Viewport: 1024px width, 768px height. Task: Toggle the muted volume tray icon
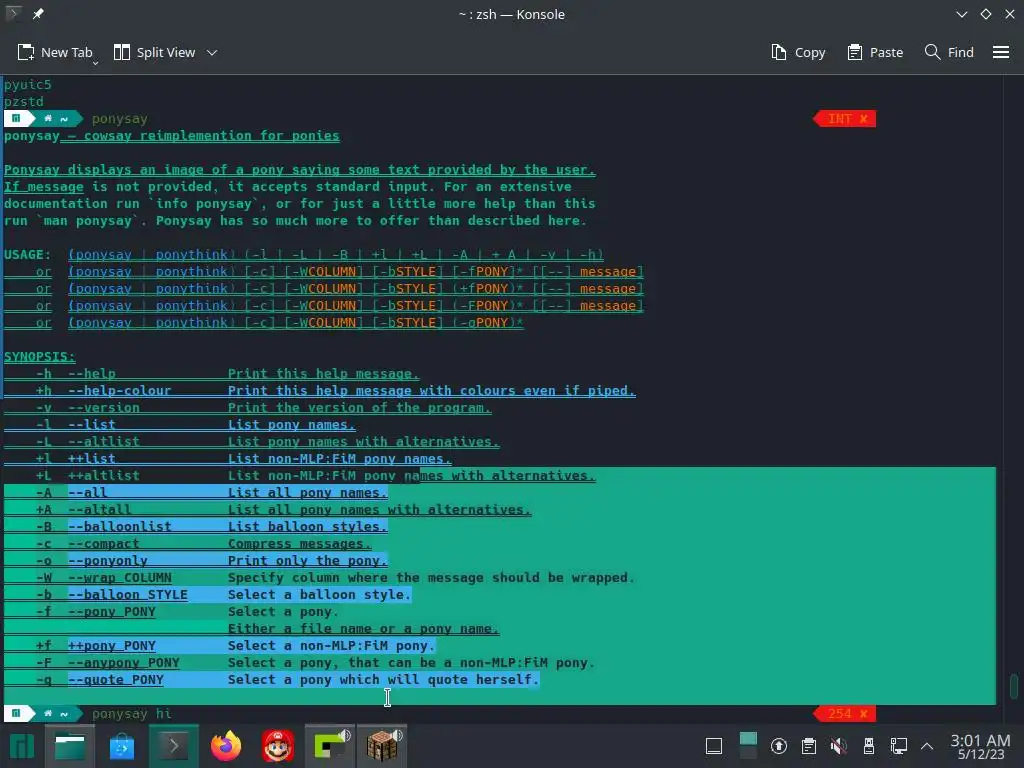839,746
